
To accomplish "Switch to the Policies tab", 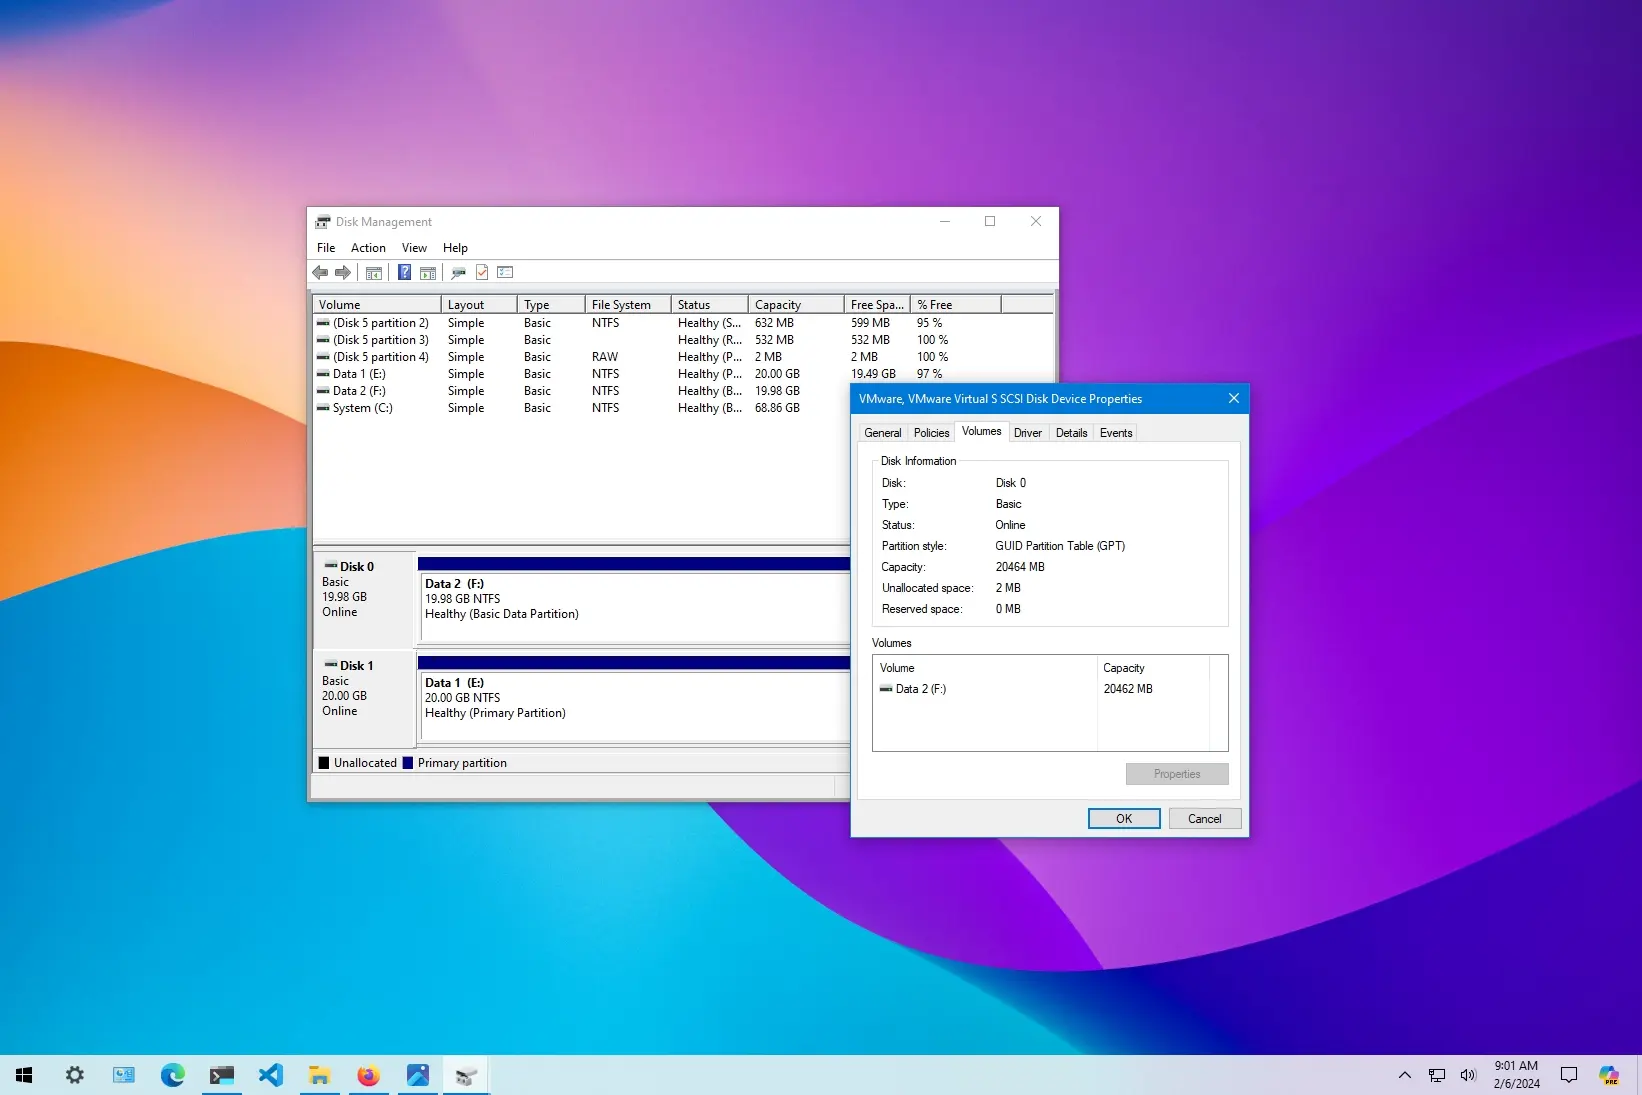I will (x=931, y=432).
